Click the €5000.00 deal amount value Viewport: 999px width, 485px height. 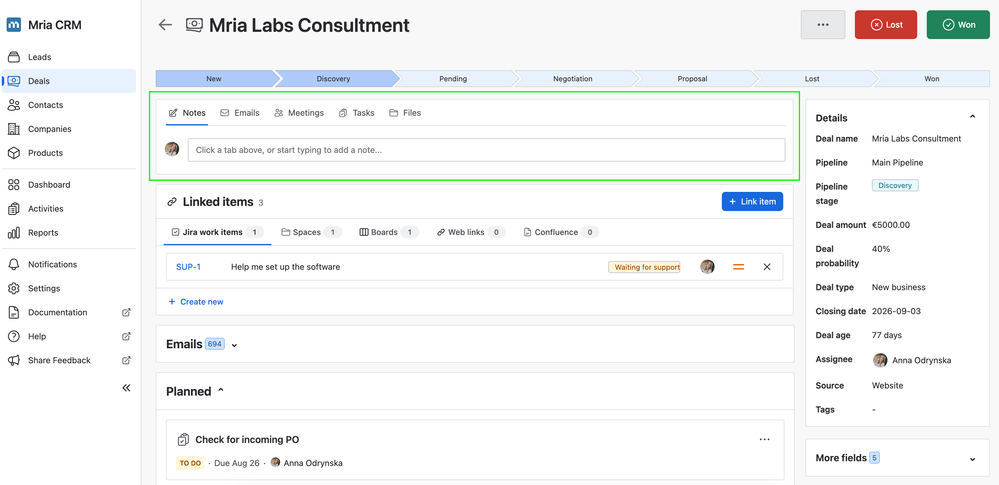click(x=891, y=224)
